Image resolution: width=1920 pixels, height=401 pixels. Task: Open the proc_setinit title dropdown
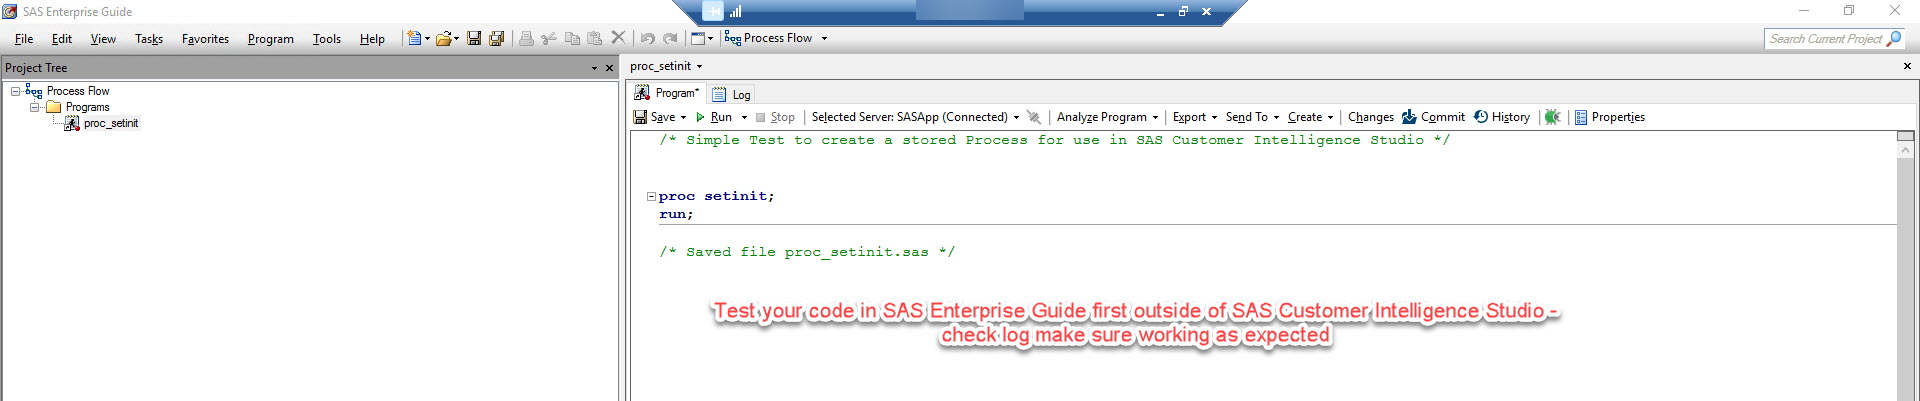coord(699,66)
